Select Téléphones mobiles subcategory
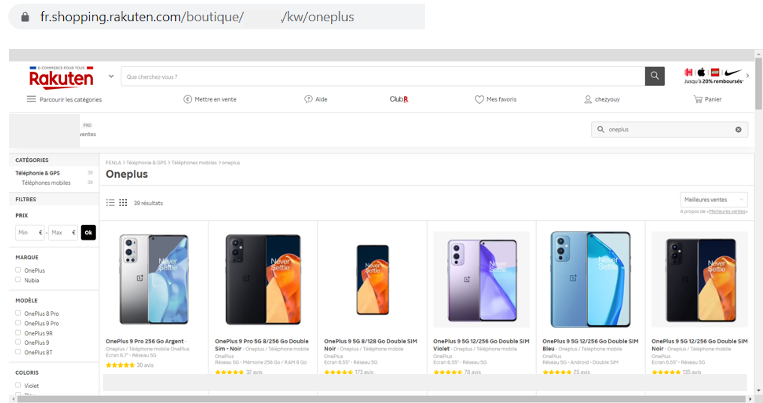The height and width of the screenshot is (403, 763). point(46,183)
